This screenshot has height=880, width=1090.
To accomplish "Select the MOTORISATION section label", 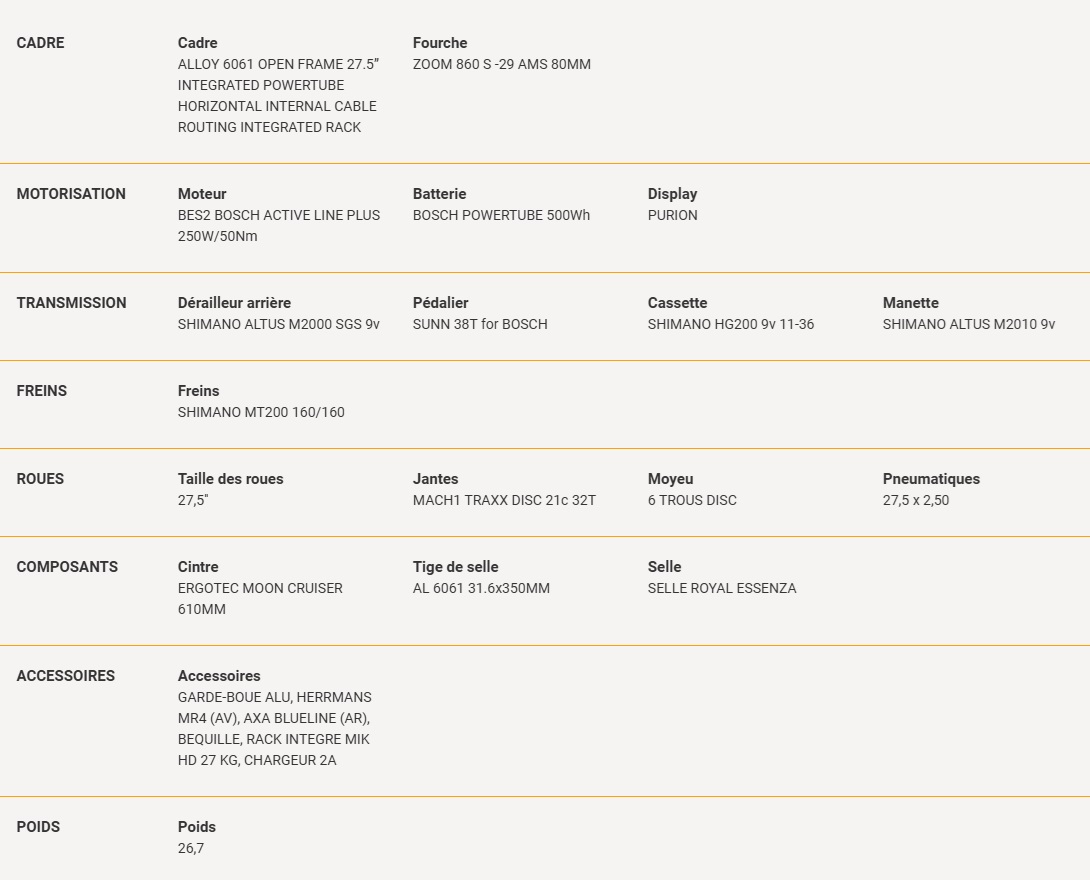I will tap(71, 194).
